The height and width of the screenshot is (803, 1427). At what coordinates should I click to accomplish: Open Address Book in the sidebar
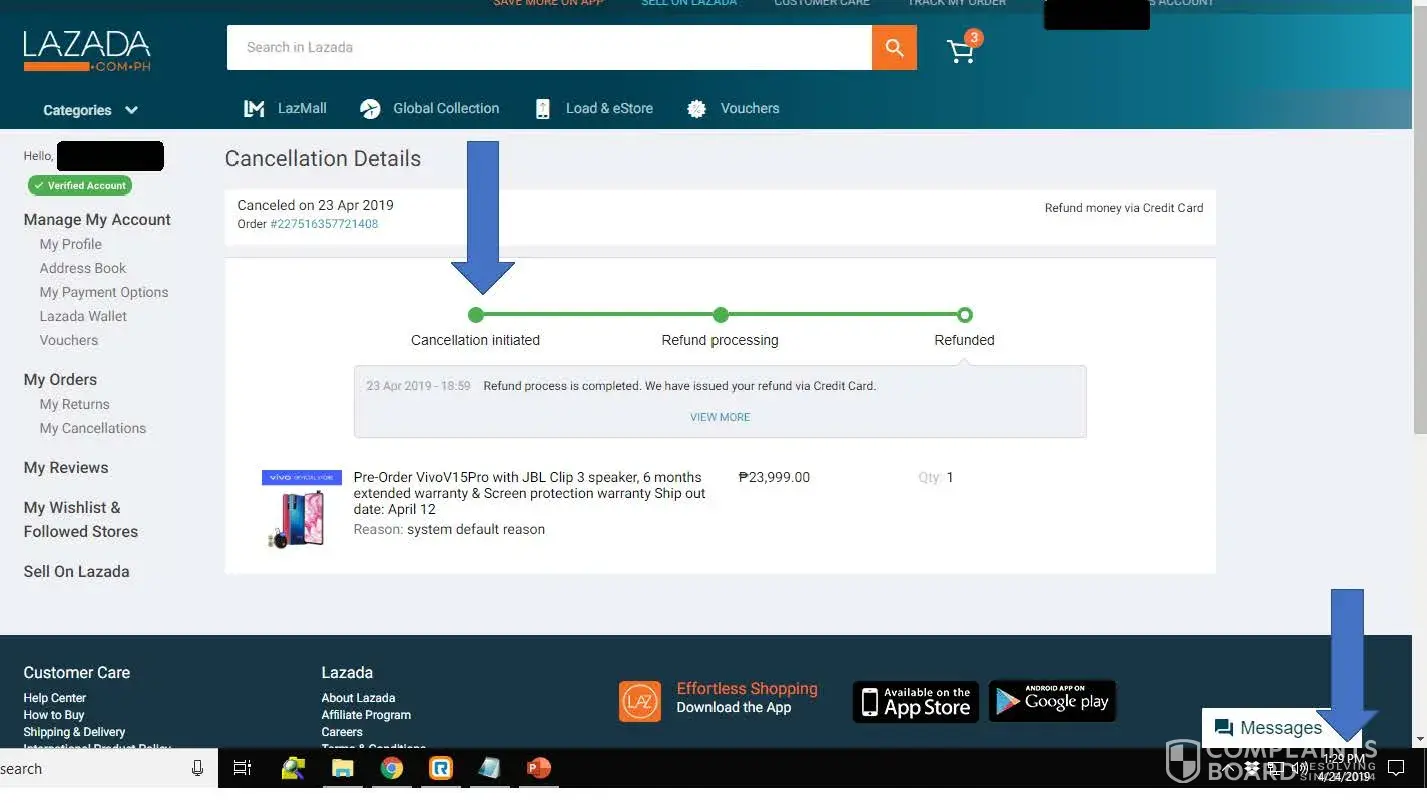tap(83, 268)
